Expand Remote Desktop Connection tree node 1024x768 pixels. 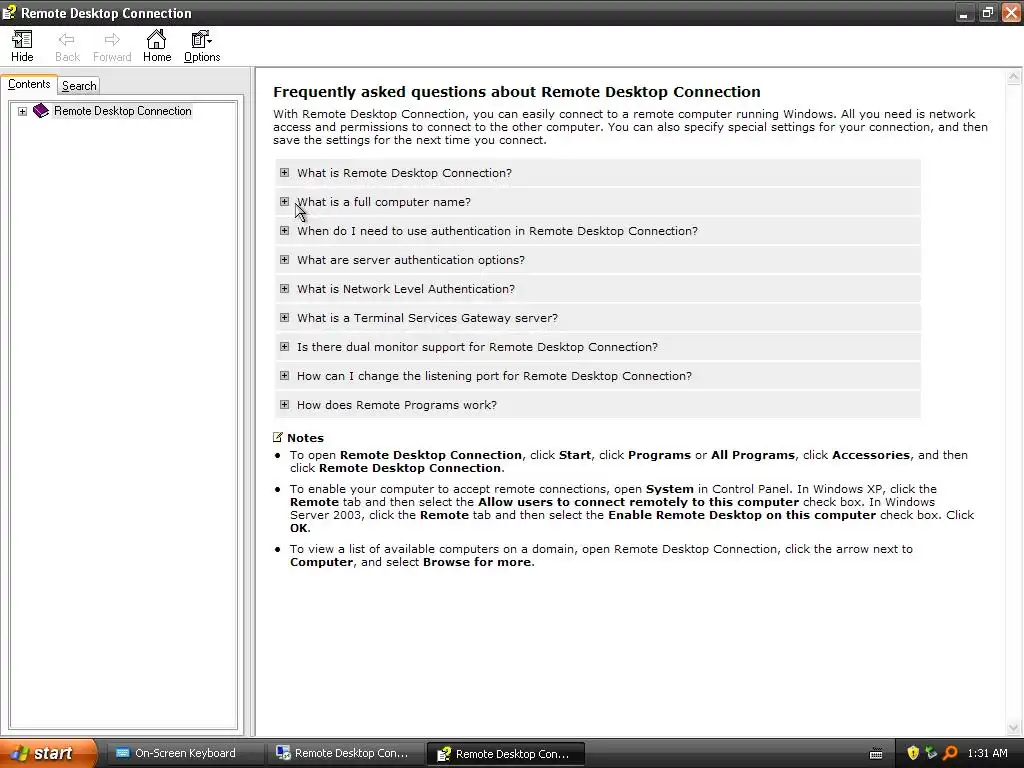[22, 111]
